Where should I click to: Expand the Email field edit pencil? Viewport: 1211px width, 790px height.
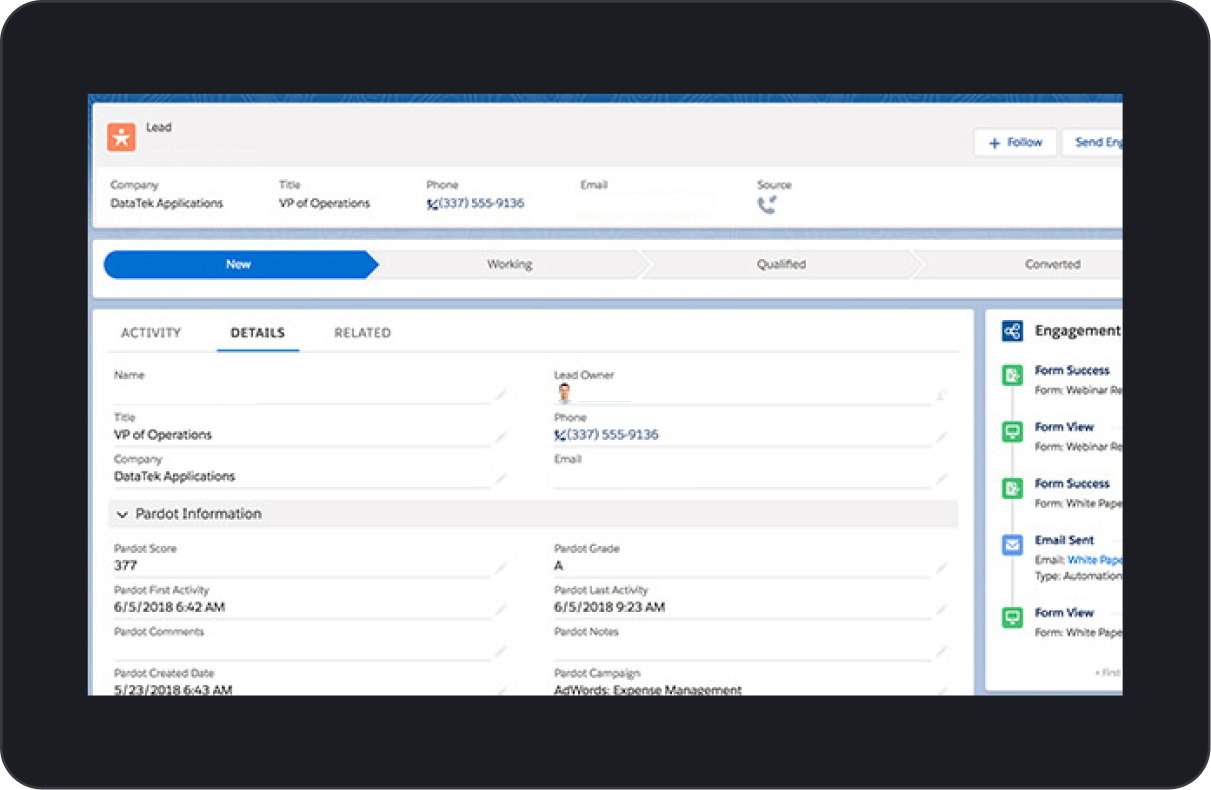coord(941,476)
